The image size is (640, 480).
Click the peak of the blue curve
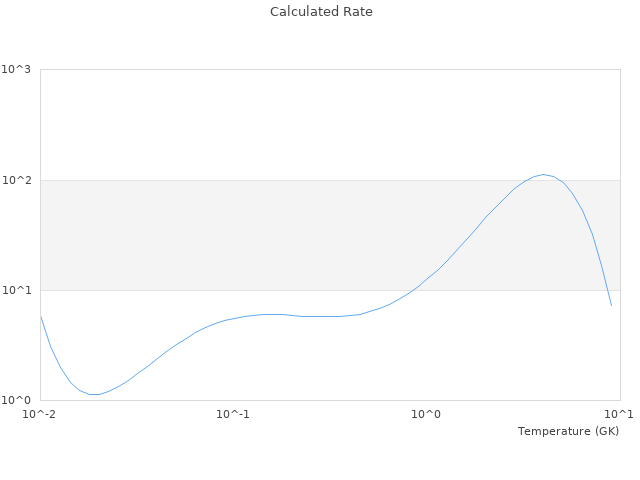click(543, 174)
